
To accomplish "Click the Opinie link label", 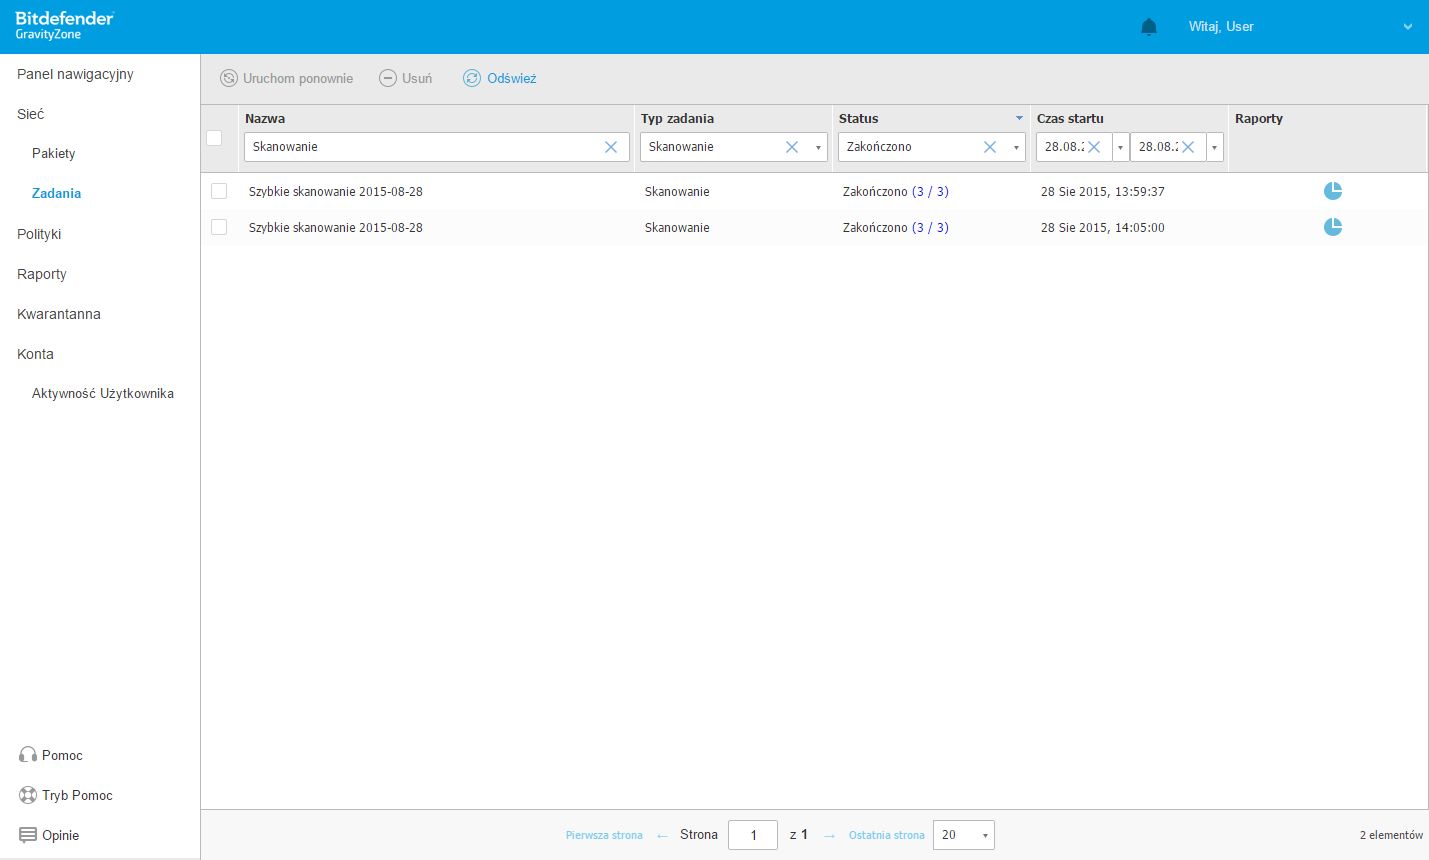I will click(60, 835).
